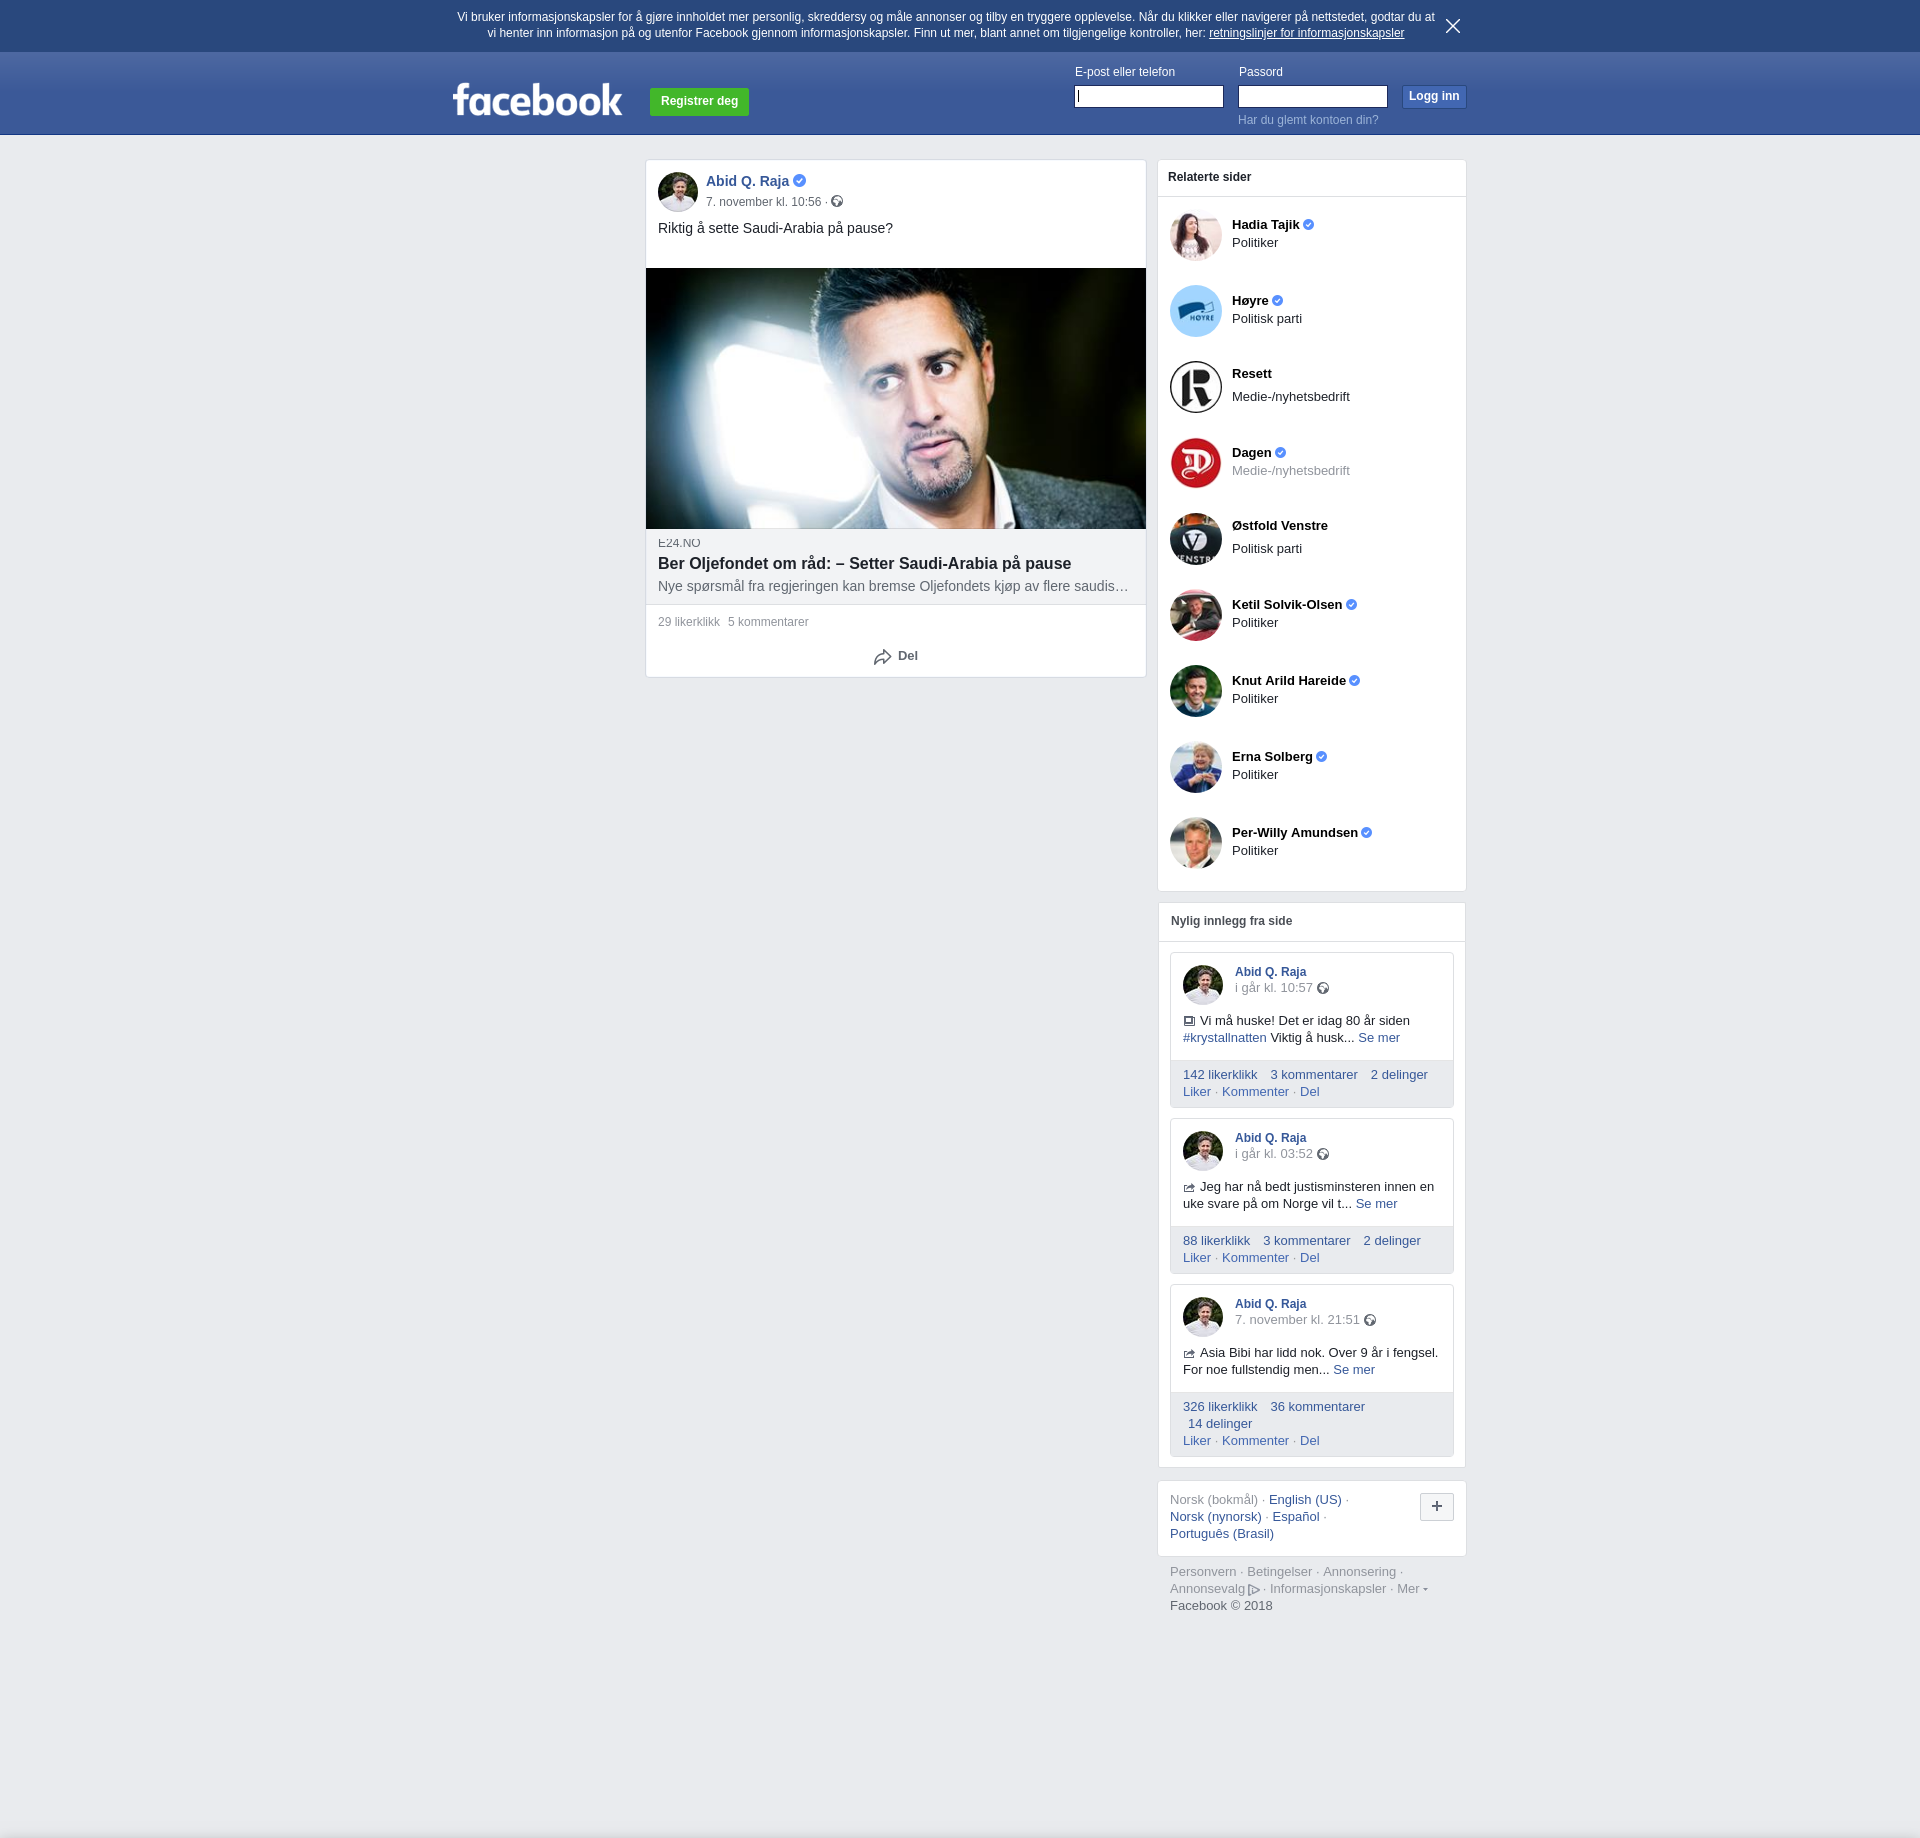Click the globe privacy icon on main post

pyautogui.click(x=837, y=202)
